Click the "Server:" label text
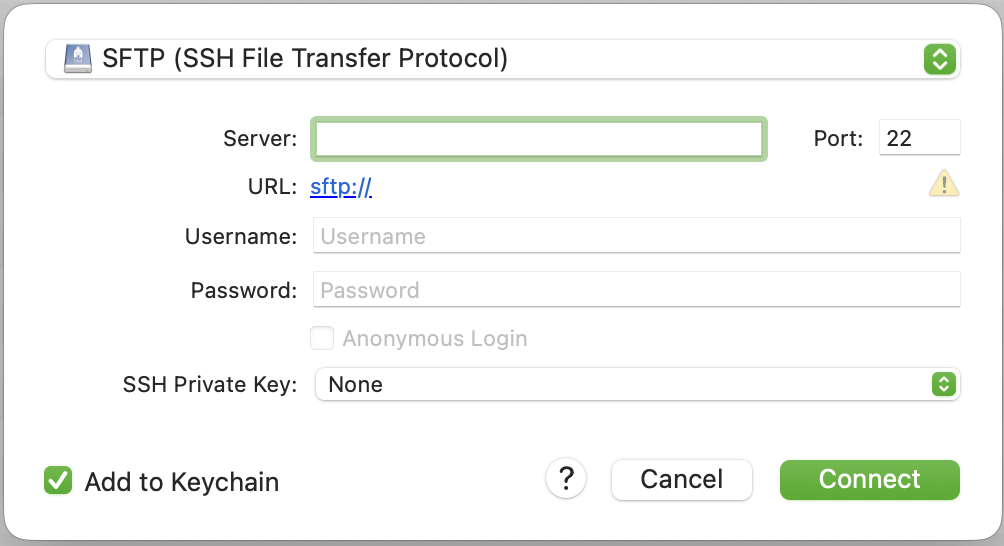The width and height of the screenshot is (1004, 546). pyautogui.click(x=260, y=139)
